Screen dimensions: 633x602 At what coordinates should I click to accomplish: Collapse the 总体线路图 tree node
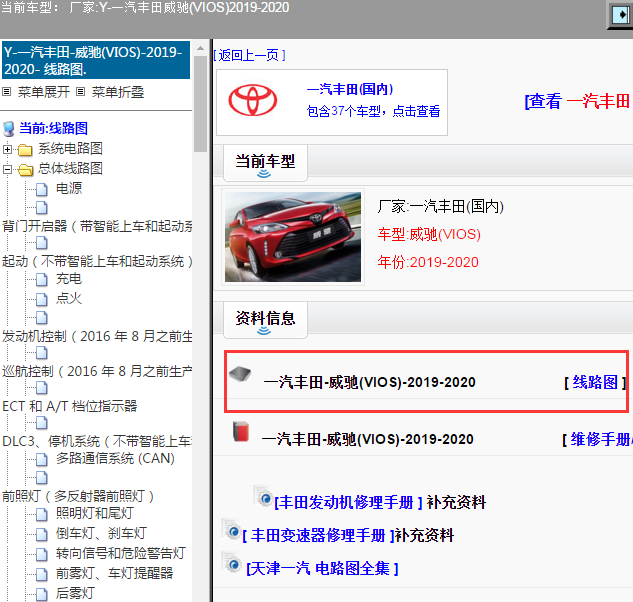(7, 170)
